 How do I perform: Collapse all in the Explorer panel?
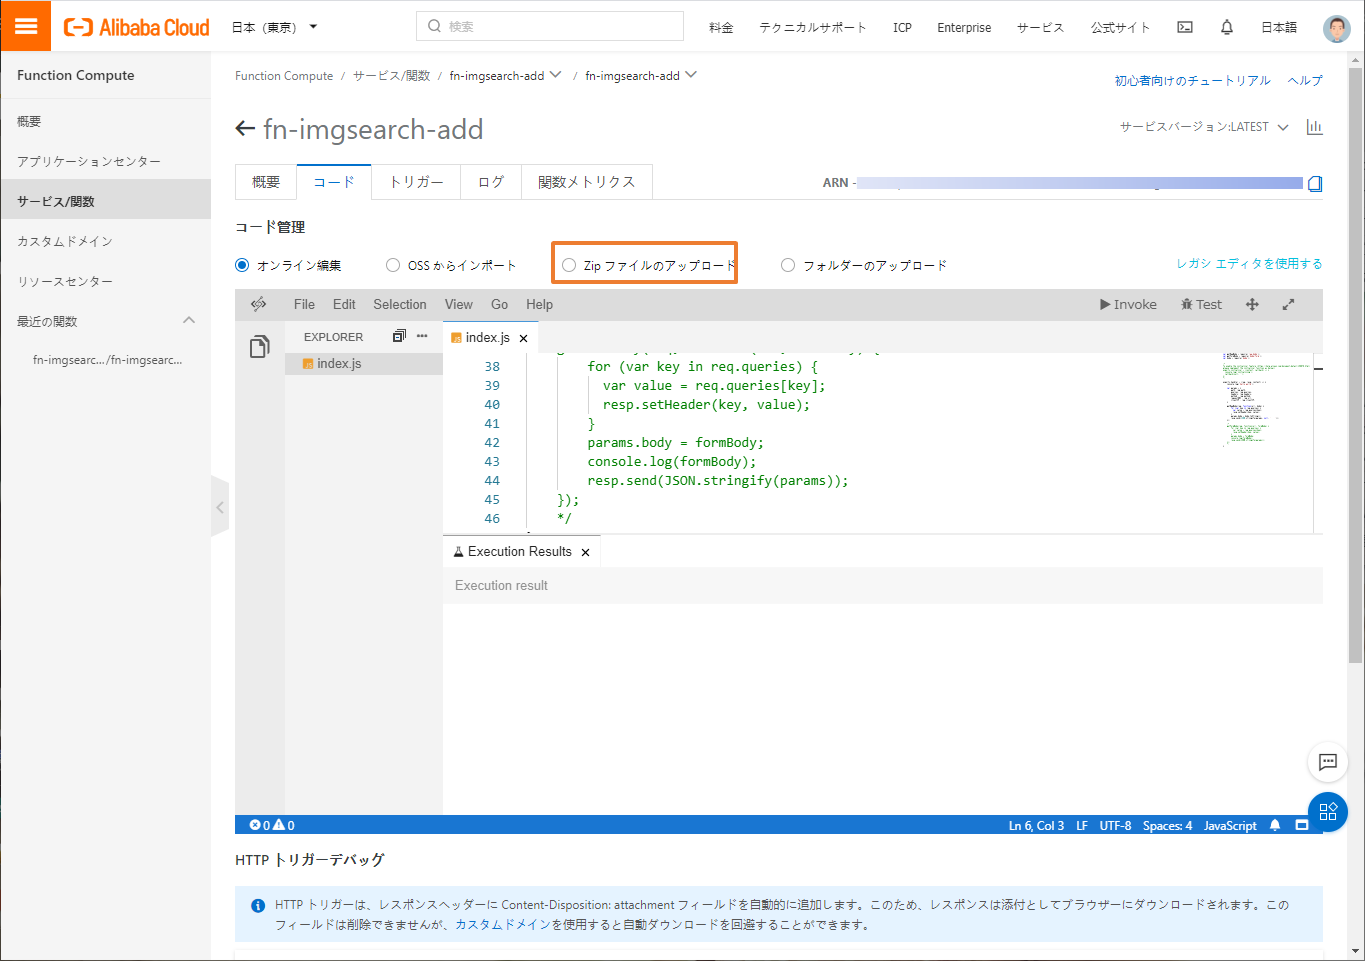(x=399, y=336)
